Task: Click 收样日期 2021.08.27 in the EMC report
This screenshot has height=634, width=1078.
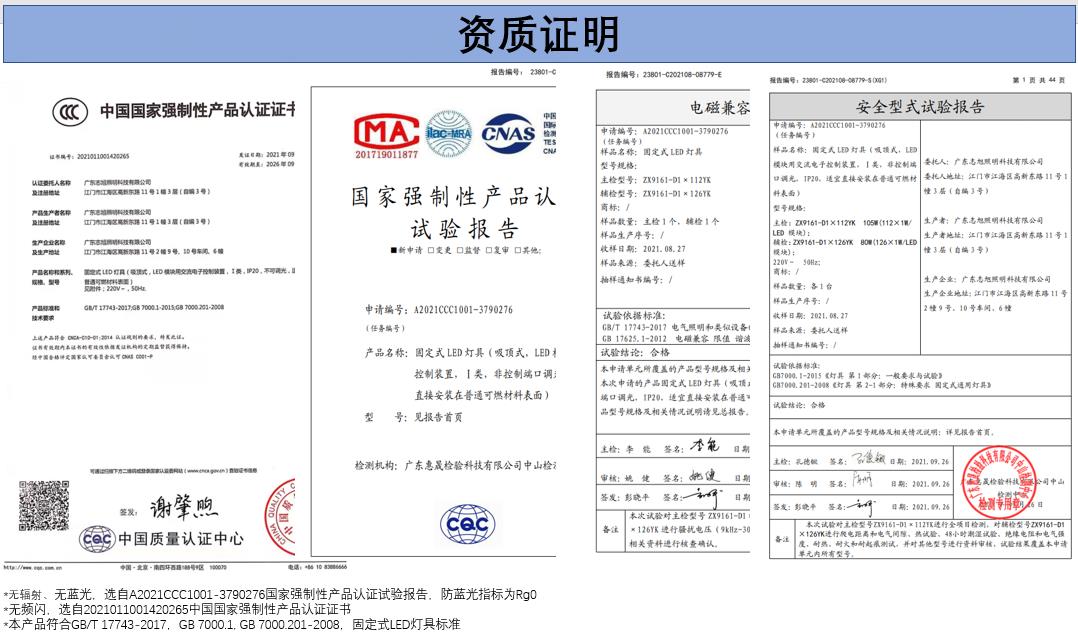Action: (x=643, y=249)
